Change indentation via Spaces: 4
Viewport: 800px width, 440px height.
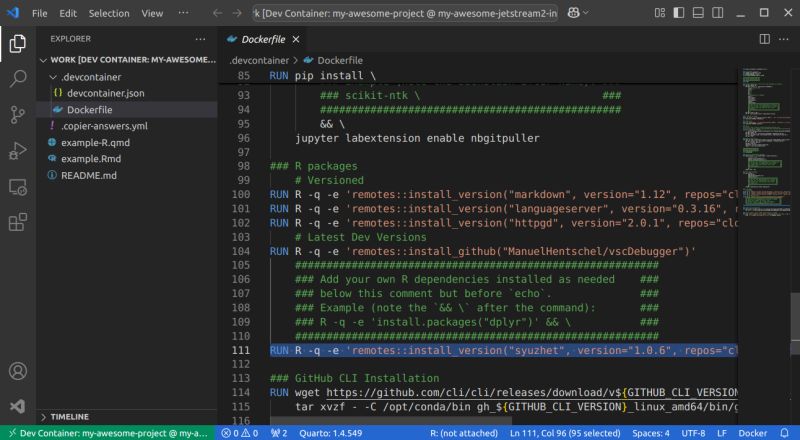click(651, 433)
